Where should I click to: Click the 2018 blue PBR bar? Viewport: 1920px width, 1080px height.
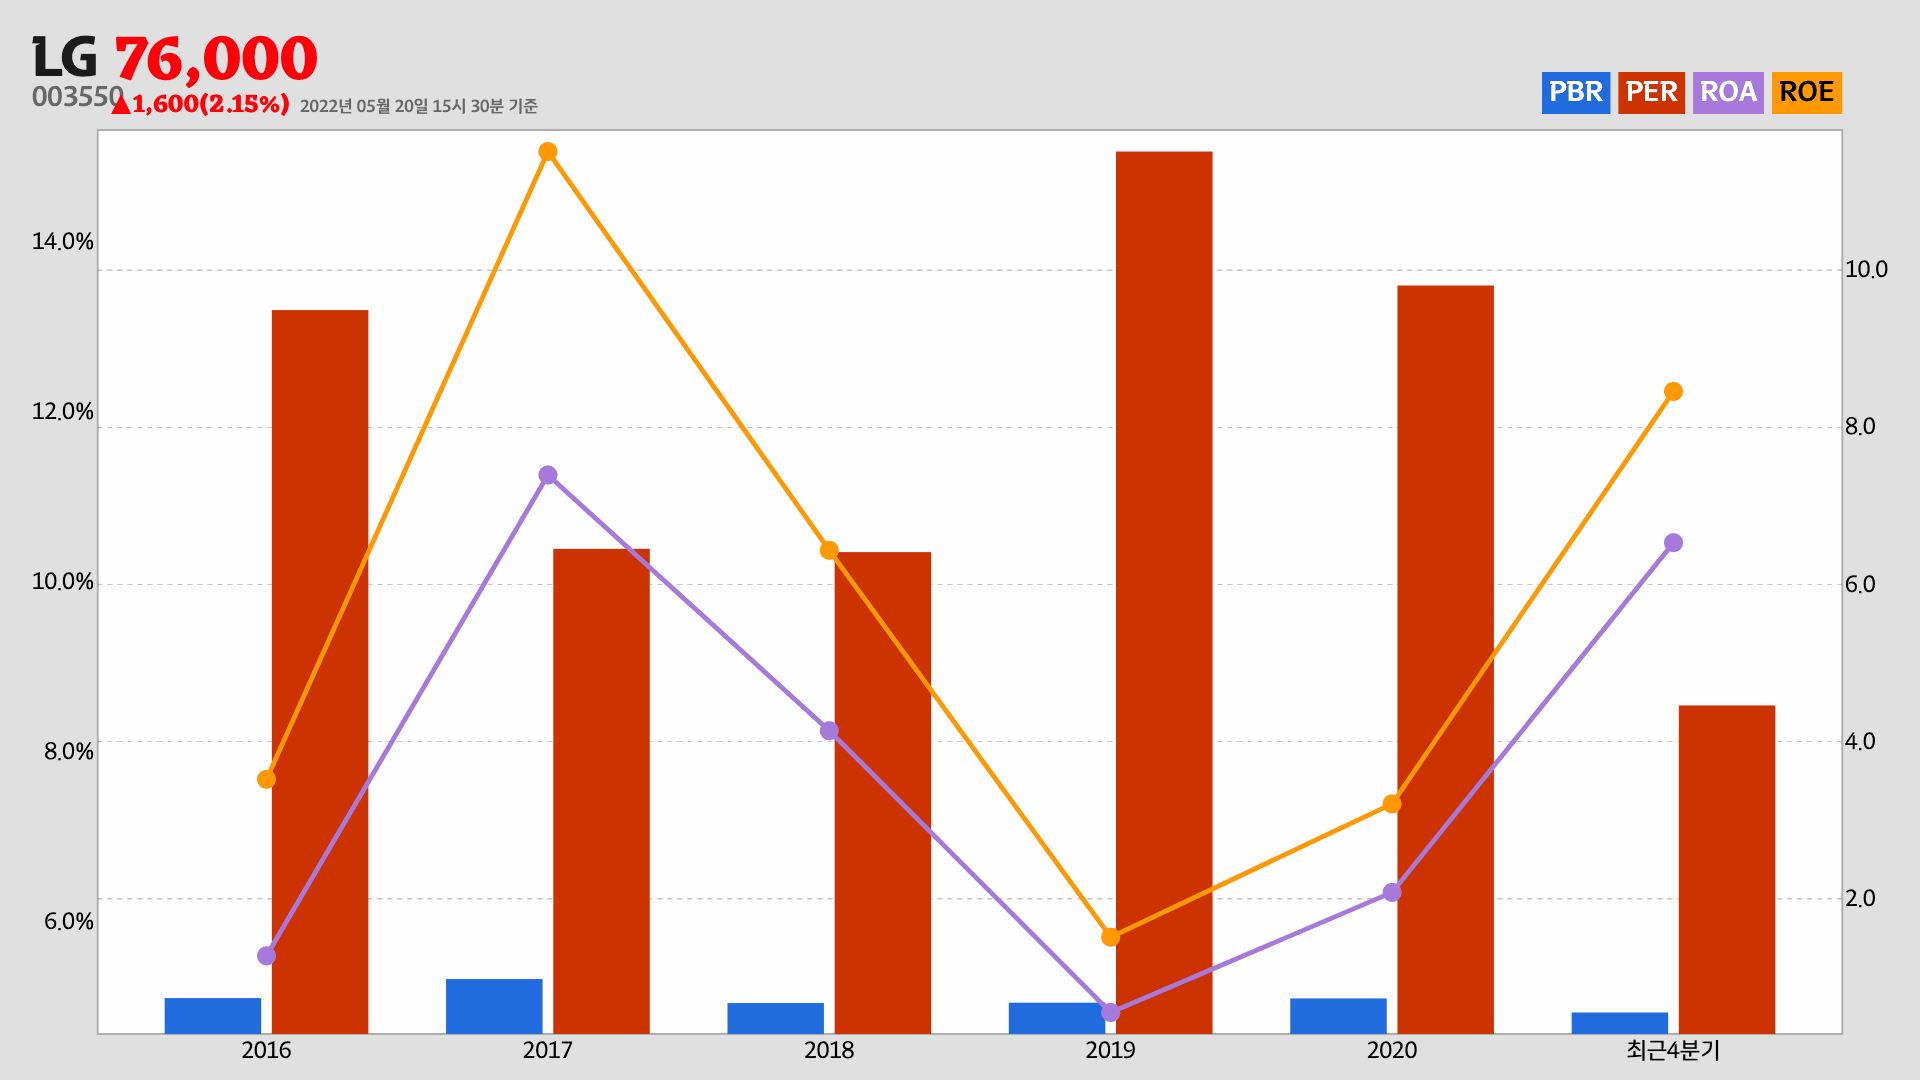[x=776, y=1018]
